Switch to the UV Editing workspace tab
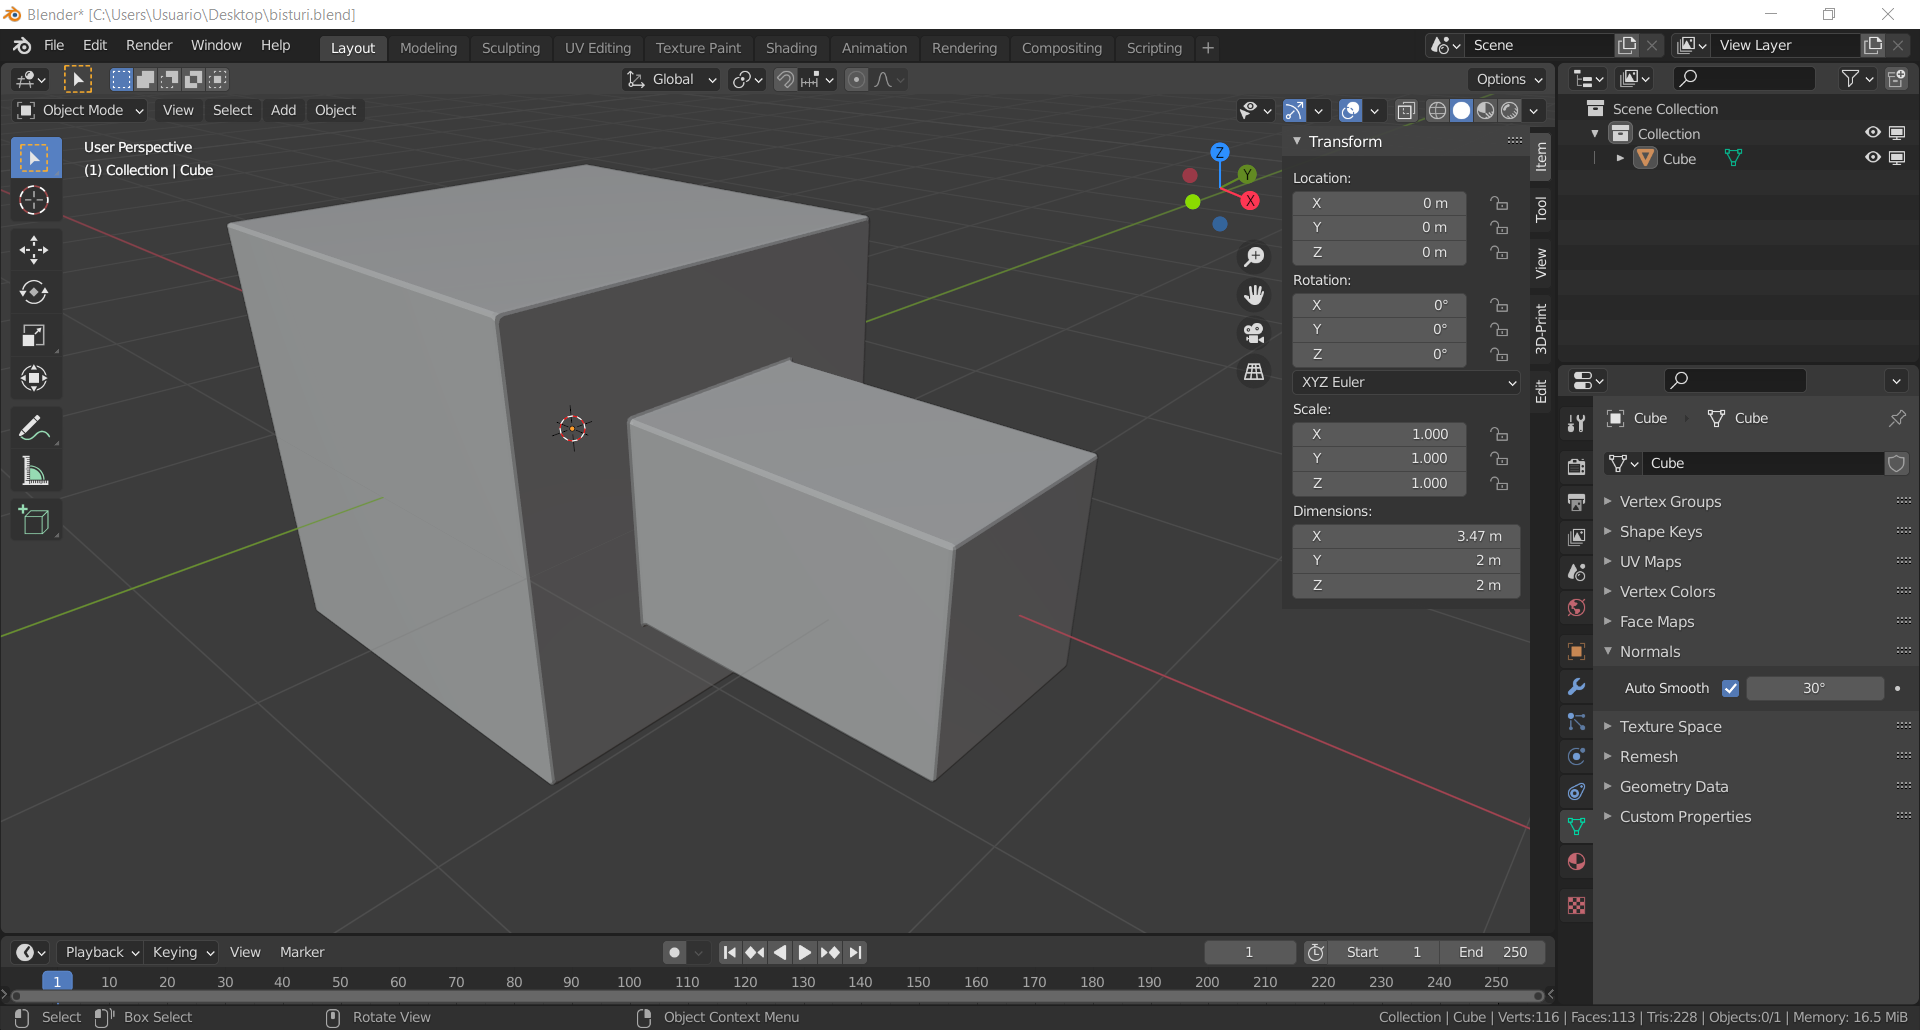This screenshot has width=1920, height=1030. click(597, 48)
